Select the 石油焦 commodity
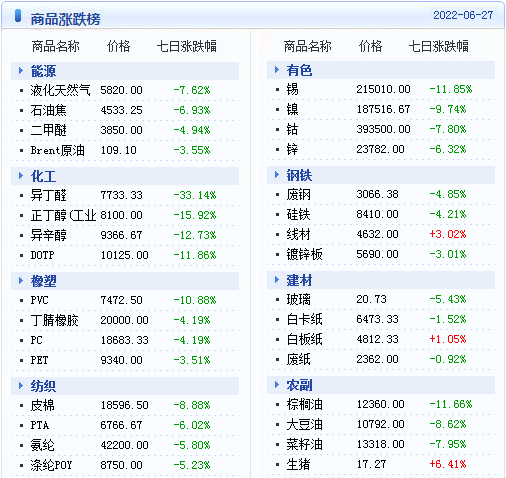This screenshot has width=506, height=478. coord(48,110)
